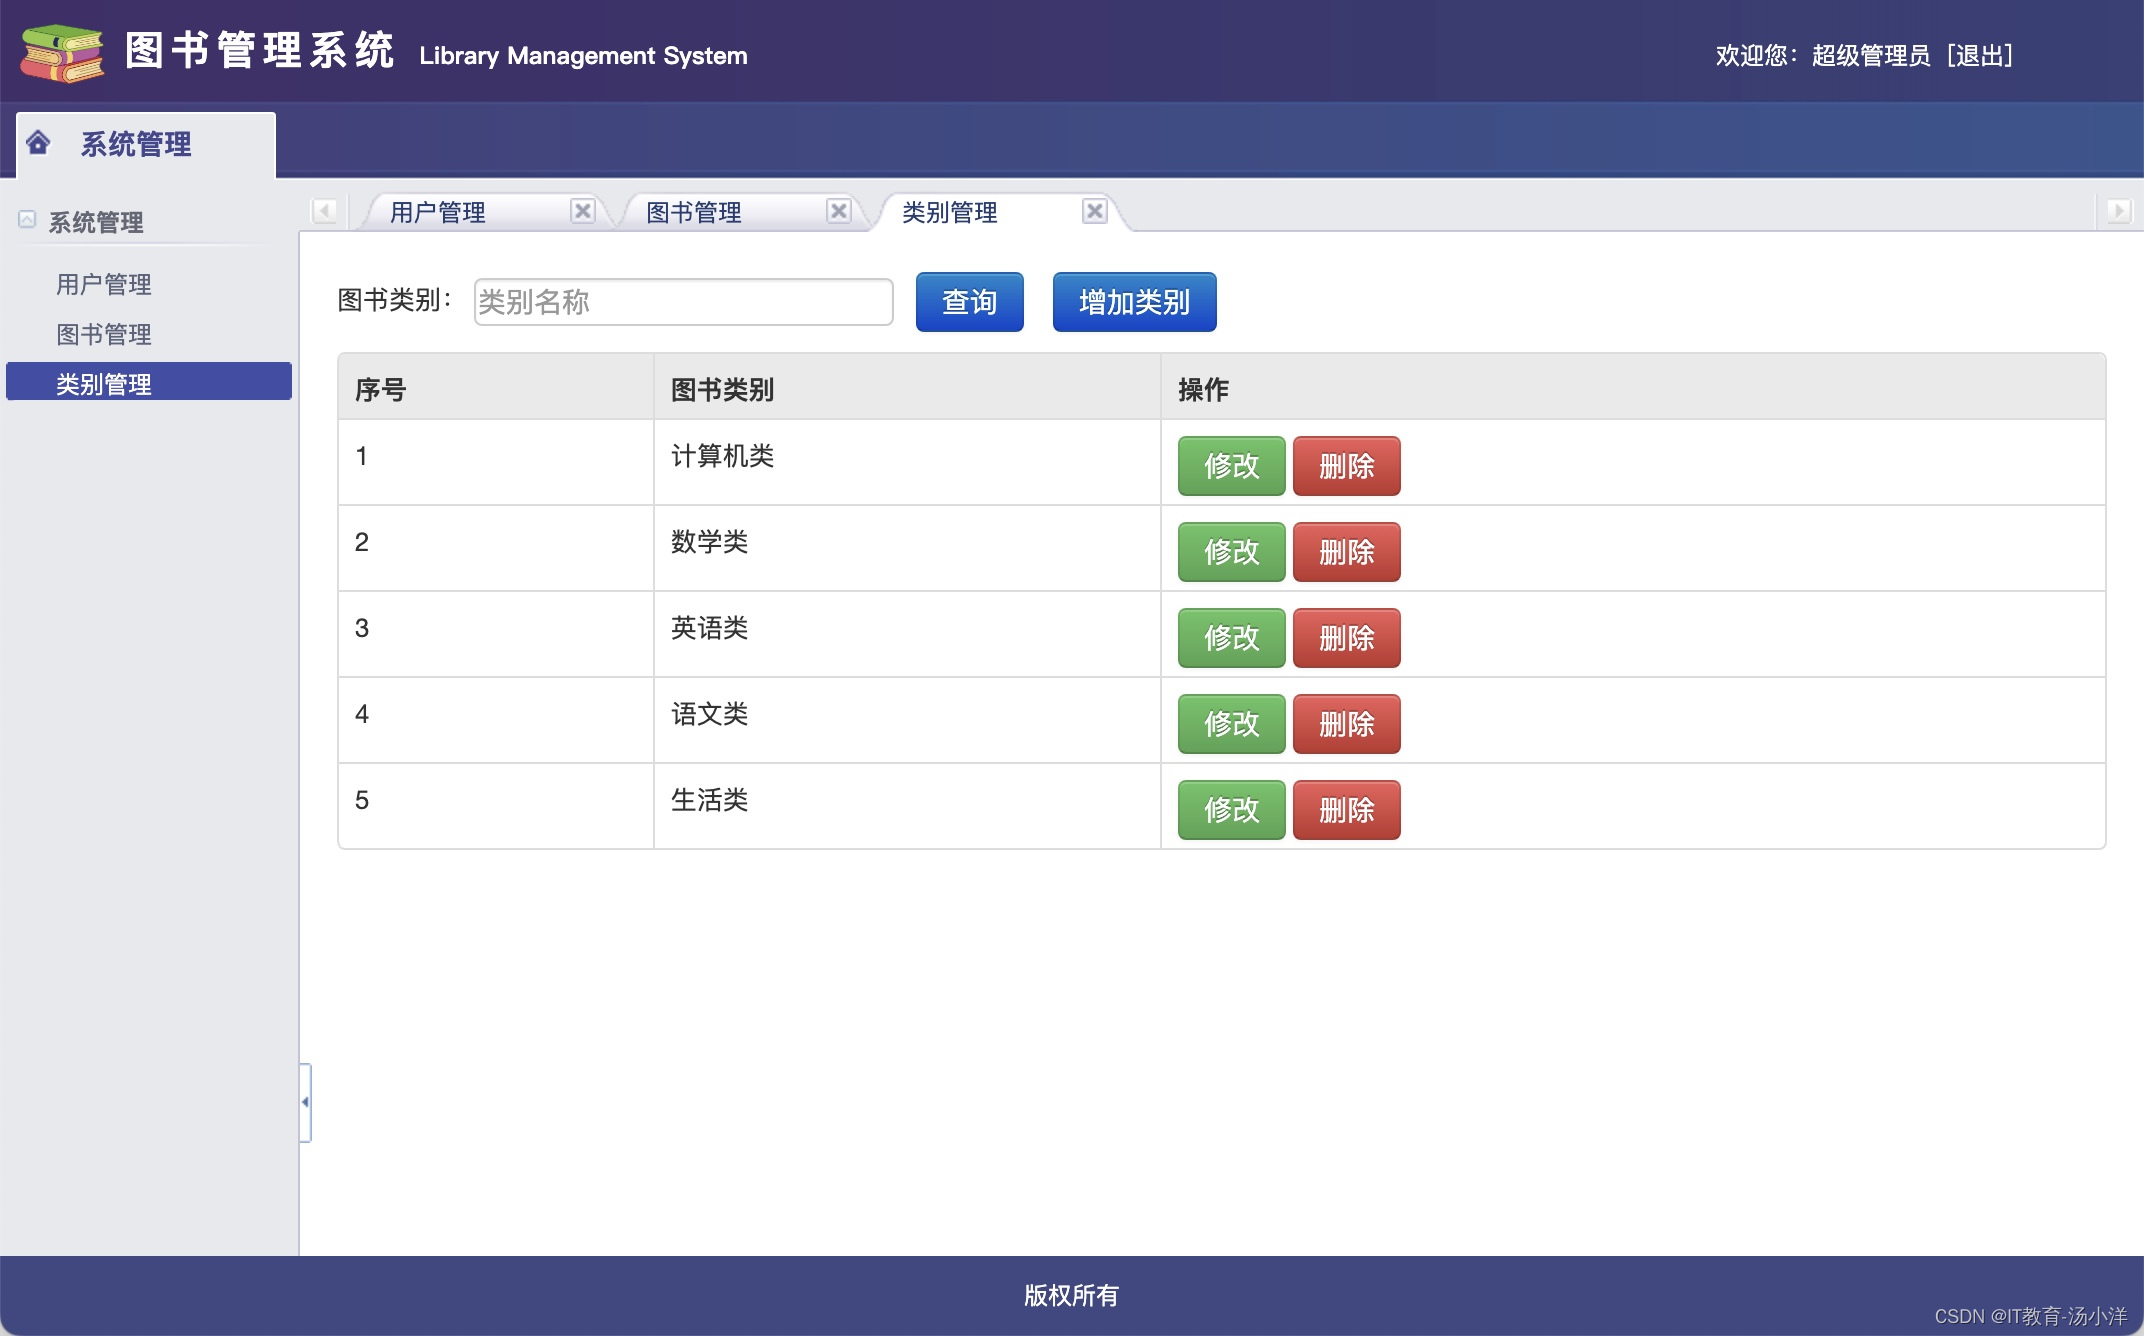The height and width of the screenshot is (1336, 2144).
Task: Click the 序号 column header
Action: (x=496, y=387)
